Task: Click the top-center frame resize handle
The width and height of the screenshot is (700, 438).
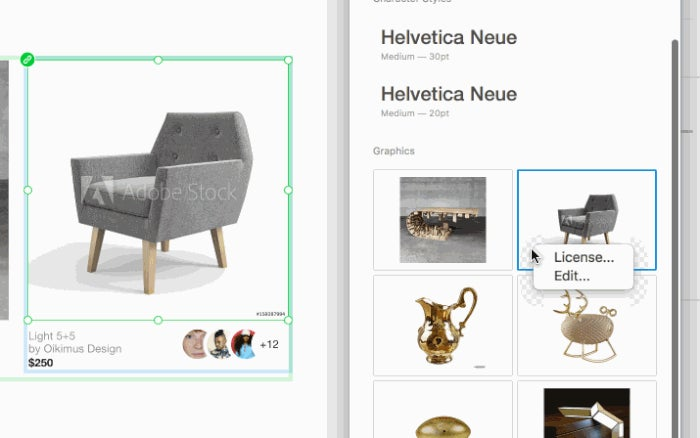Action: click(158, 60)
